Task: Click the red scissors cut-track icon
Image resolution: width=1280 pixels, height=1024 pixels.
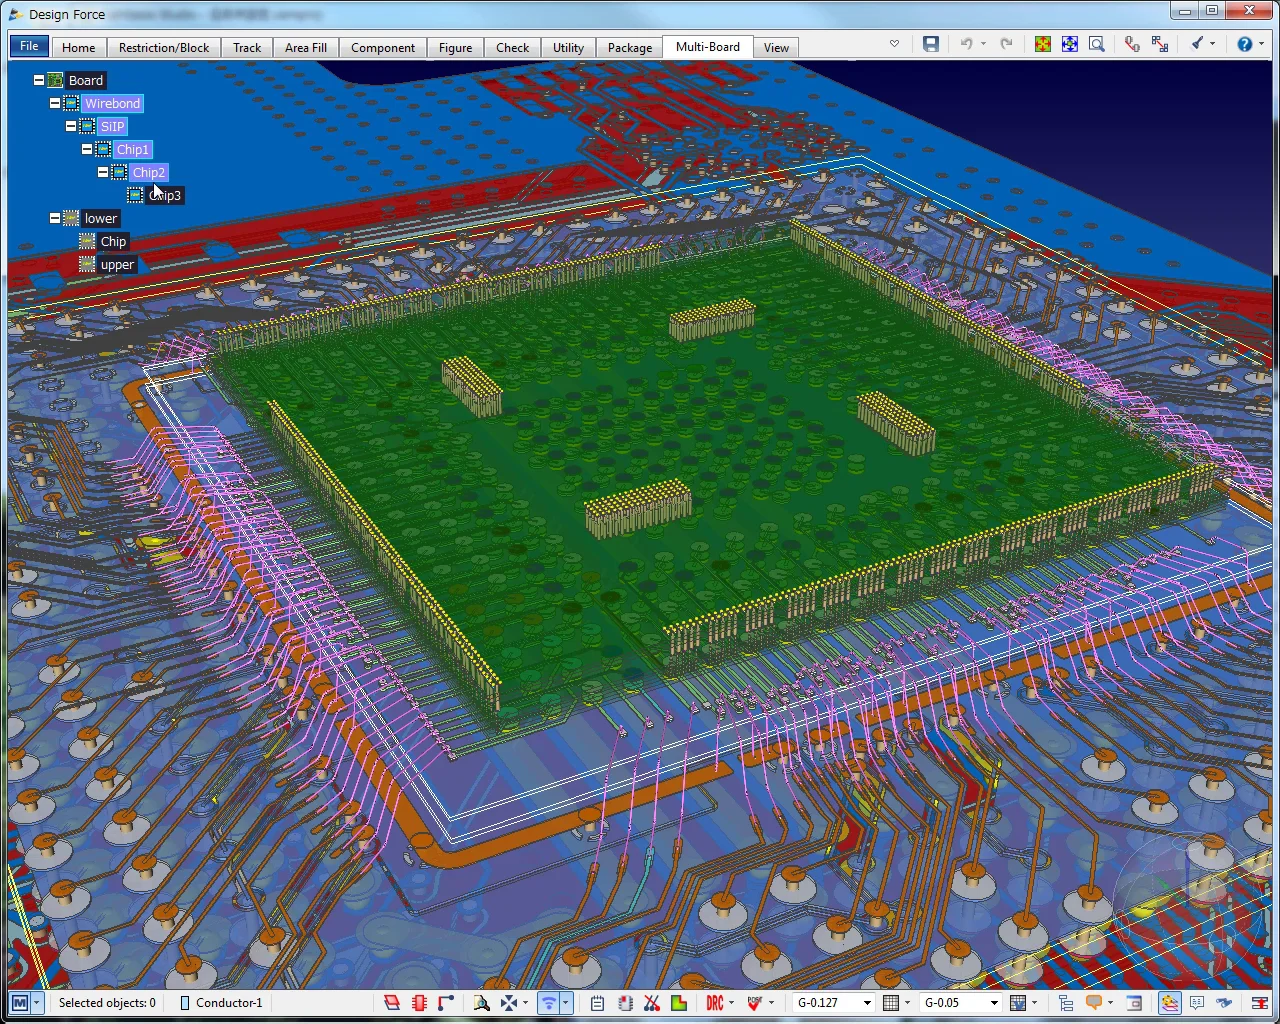Action: (x=652, y=1003)
